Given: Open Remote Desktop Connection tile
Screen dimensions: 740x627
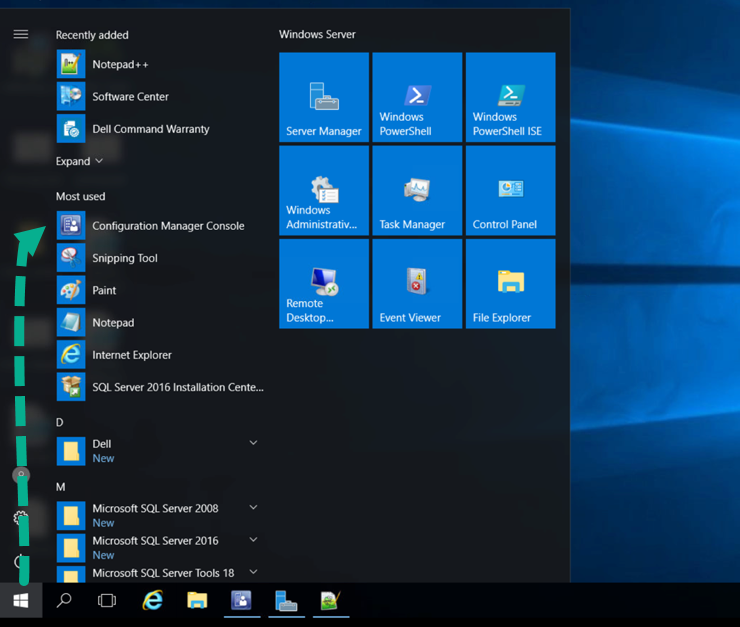Looking at the screenshot, I should (x=324, y=284).
